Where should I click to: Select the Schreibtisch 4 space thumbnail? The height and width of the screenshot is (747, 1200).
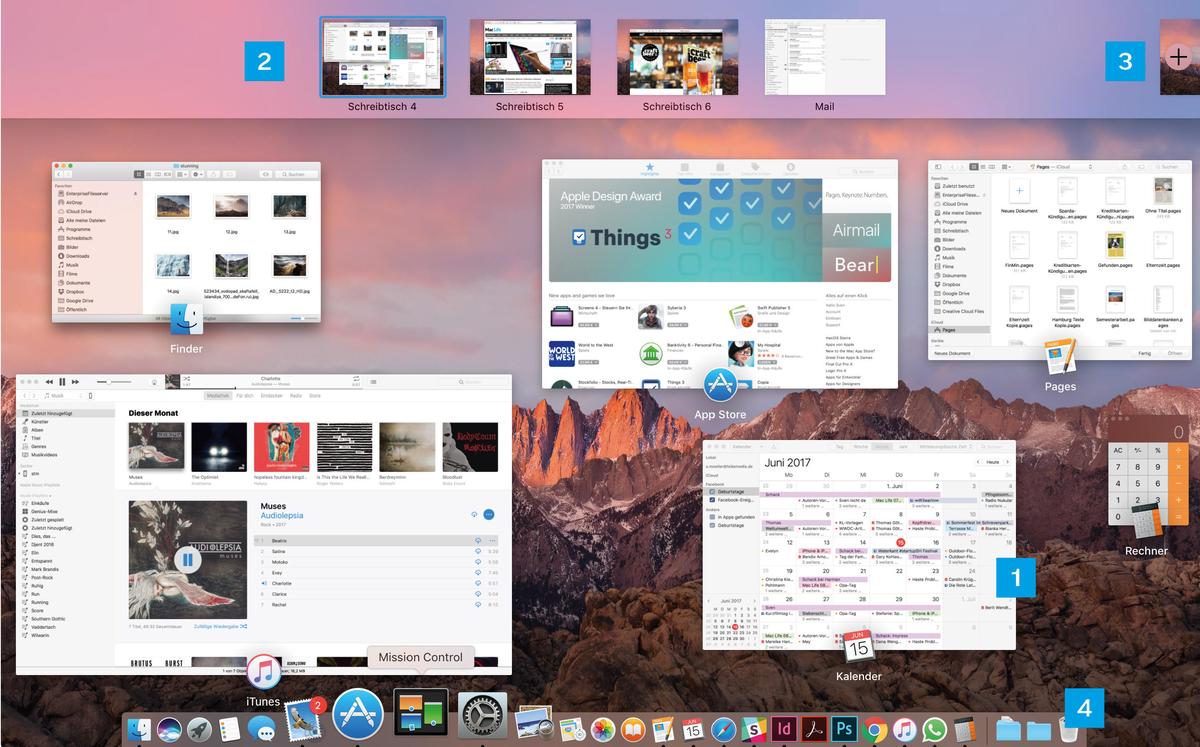pos(383,58)
